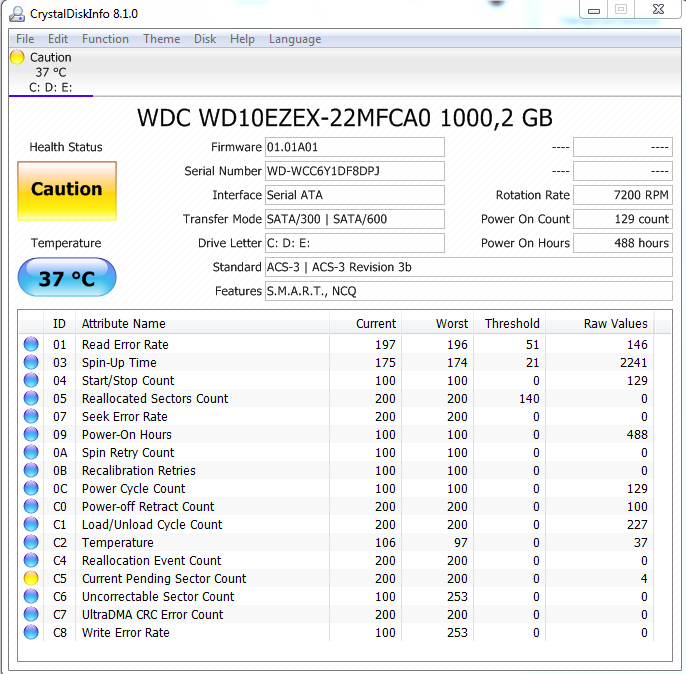Click the 37 °C temperature button
The height and width of the screenshot is (674, 686).
pyautogui.click(x=67, y=277)
